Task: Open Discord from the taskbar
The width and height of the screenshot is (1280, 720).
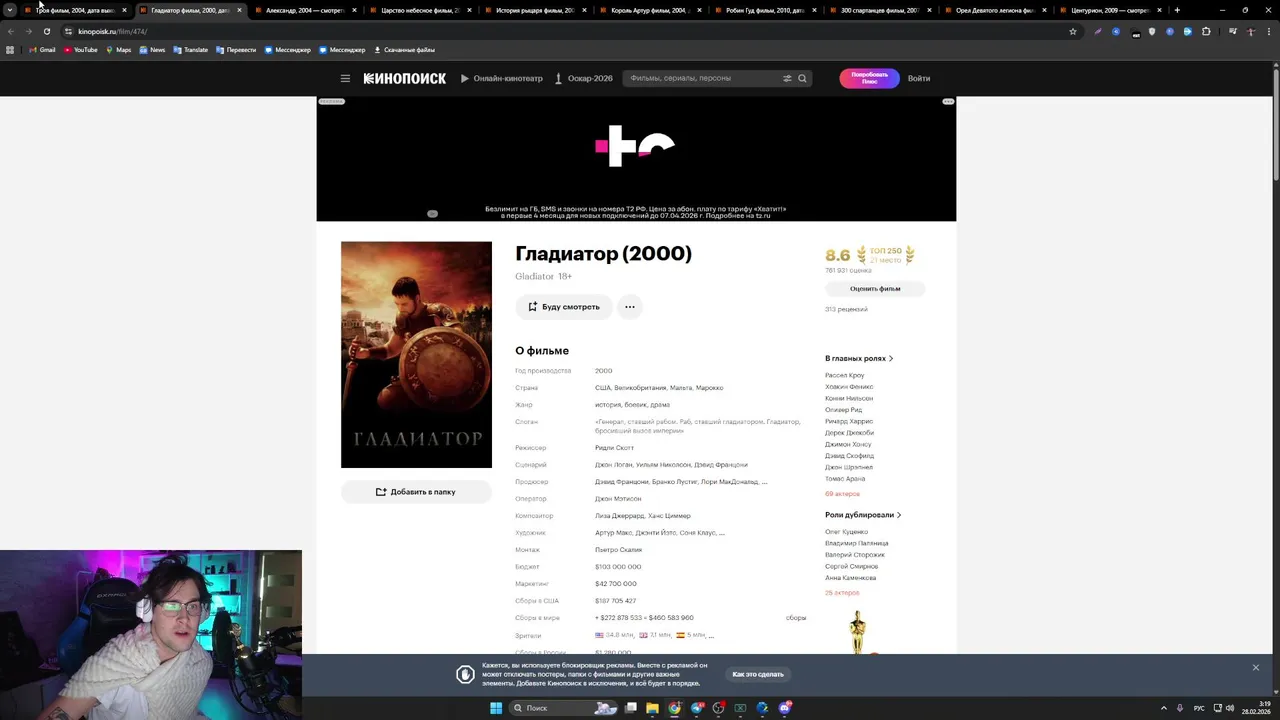Action: pyautogui.click(x=785, y=708)
